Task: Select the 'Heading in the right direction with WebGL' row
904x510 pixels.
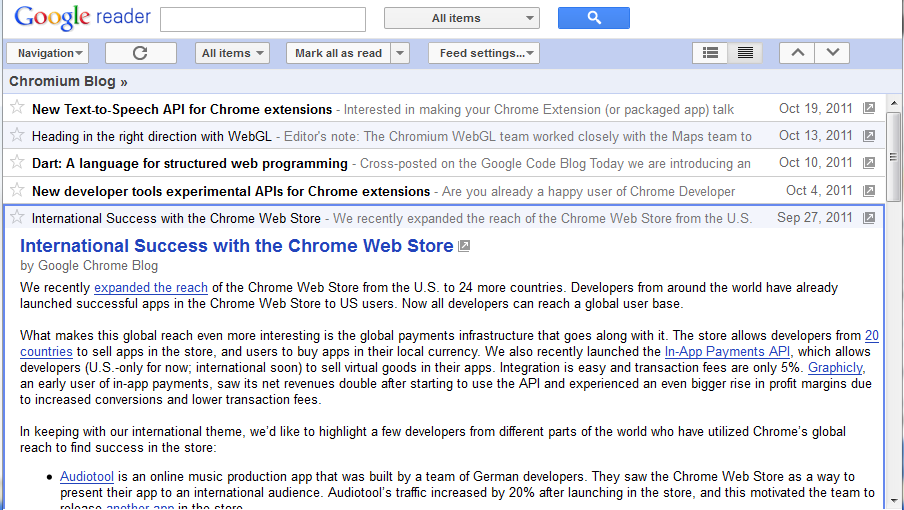Action: click(x=443, y=136)
